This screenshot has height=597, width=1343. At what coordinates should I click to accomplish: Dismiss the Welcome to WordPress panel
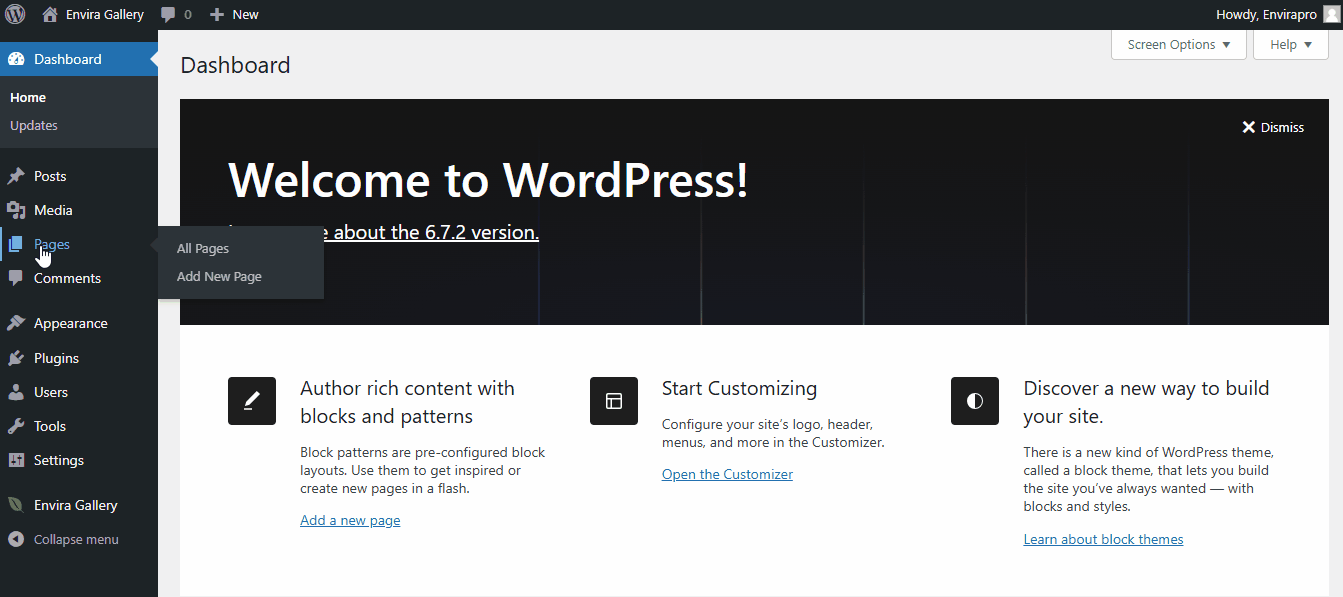1272,127
